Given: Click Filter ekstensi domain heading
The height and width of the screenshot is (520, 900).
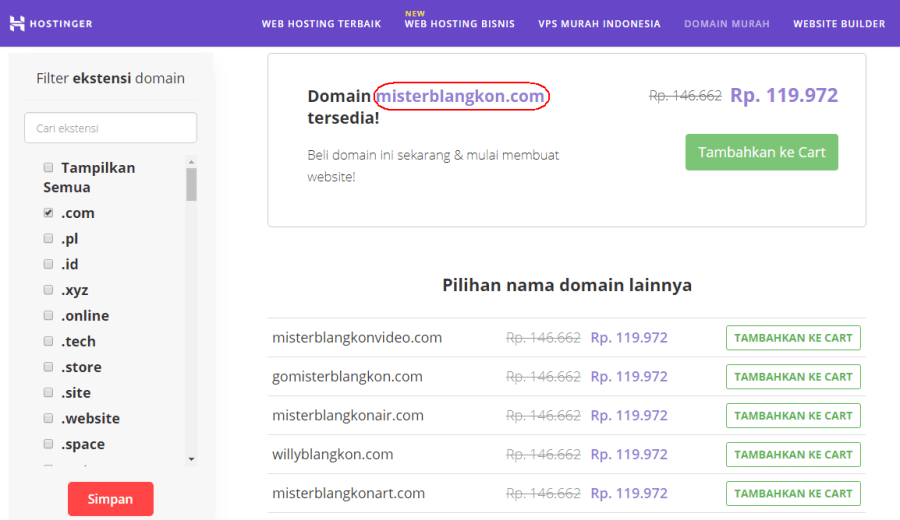Looking at the screenshot, I should [x=110, y=78].
